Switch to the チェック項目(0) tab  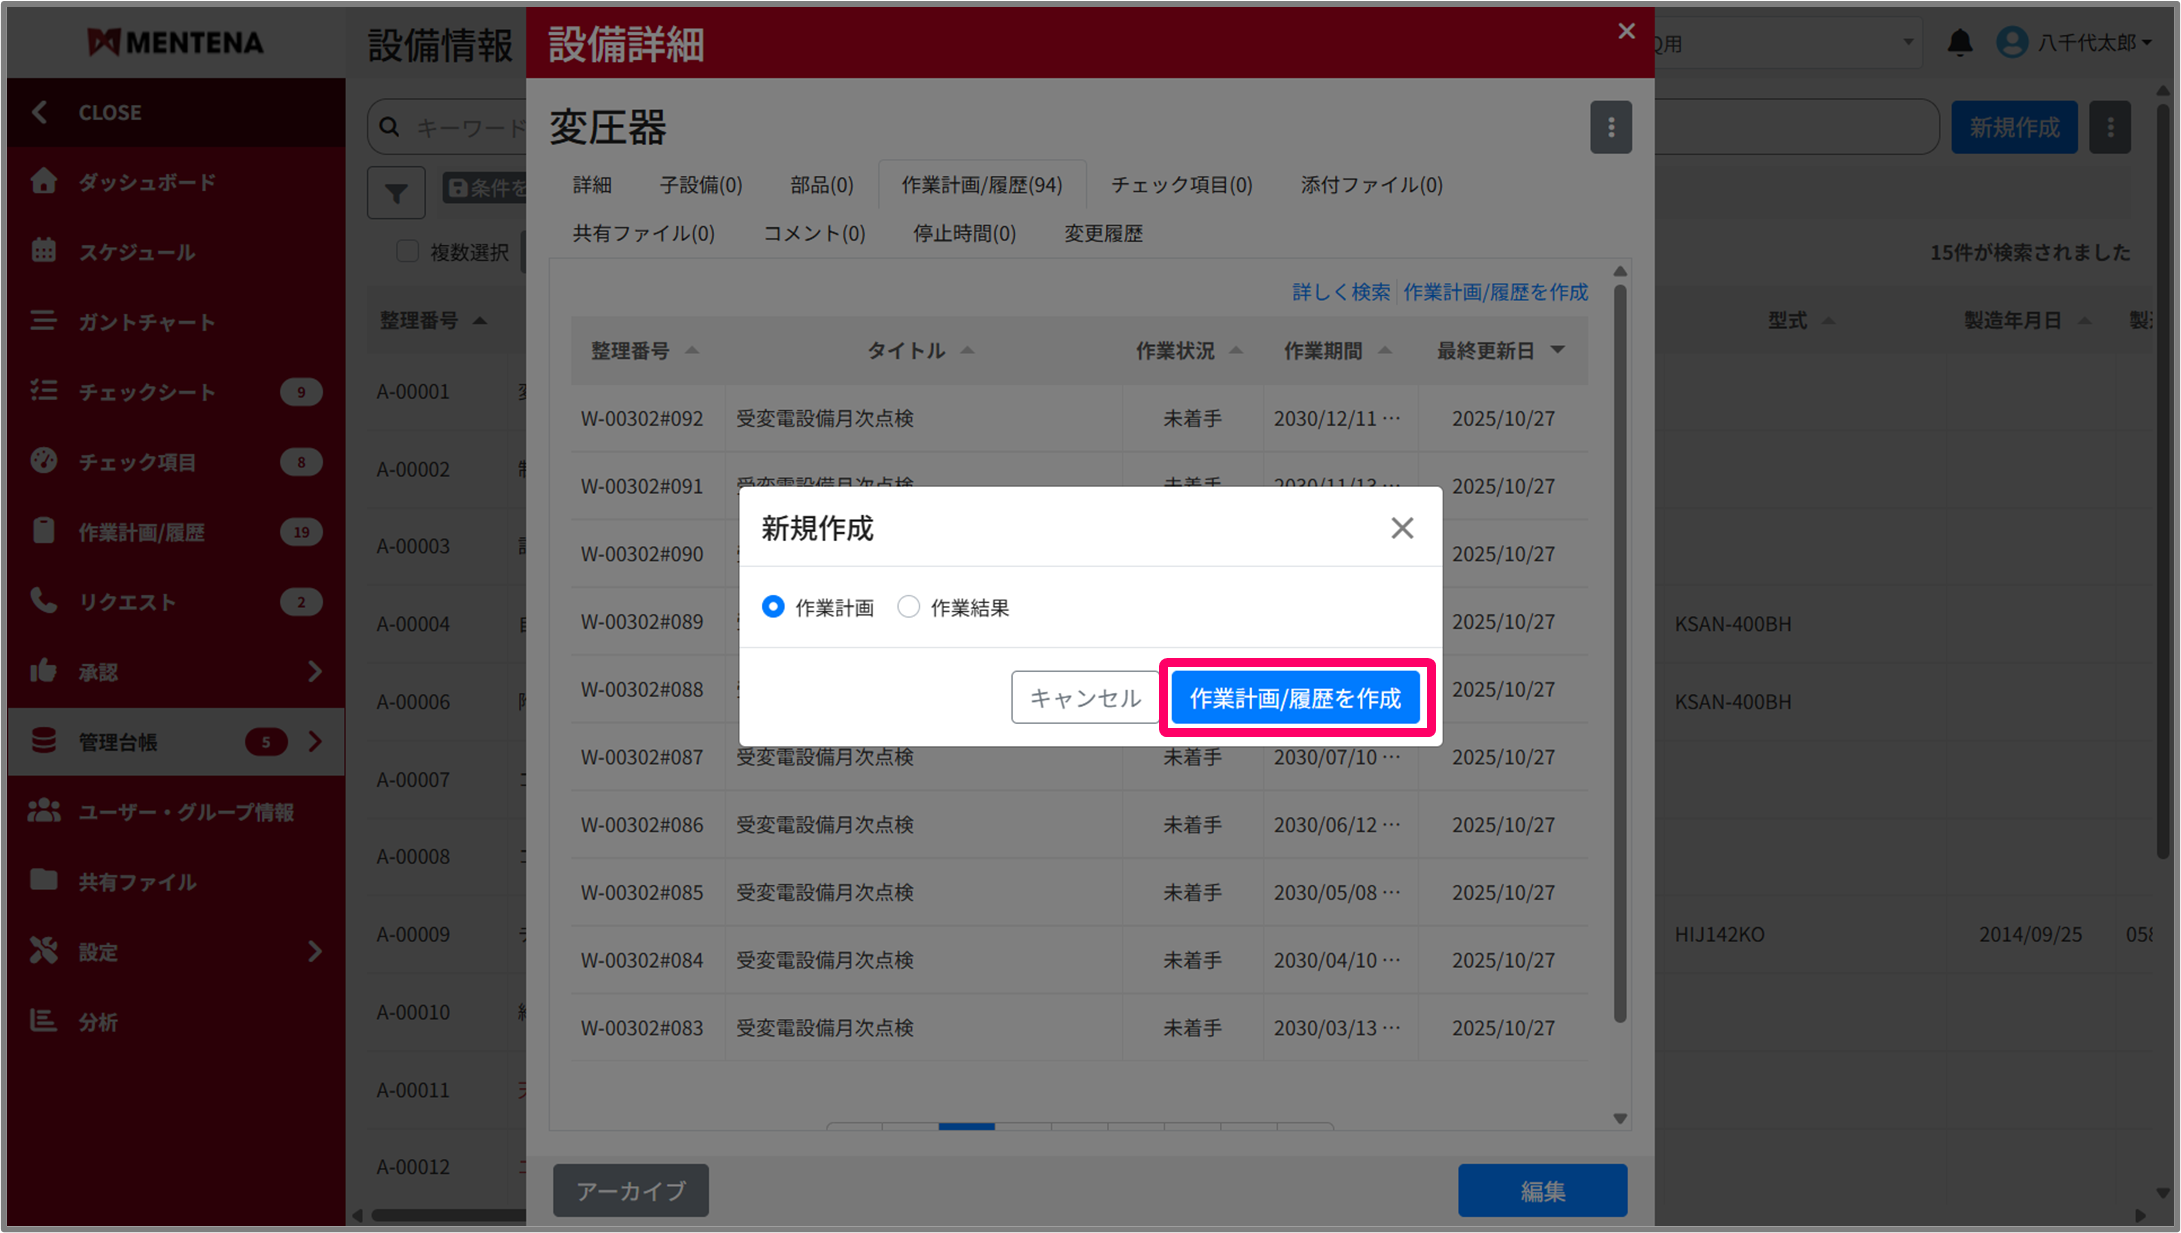(1181, 185)
